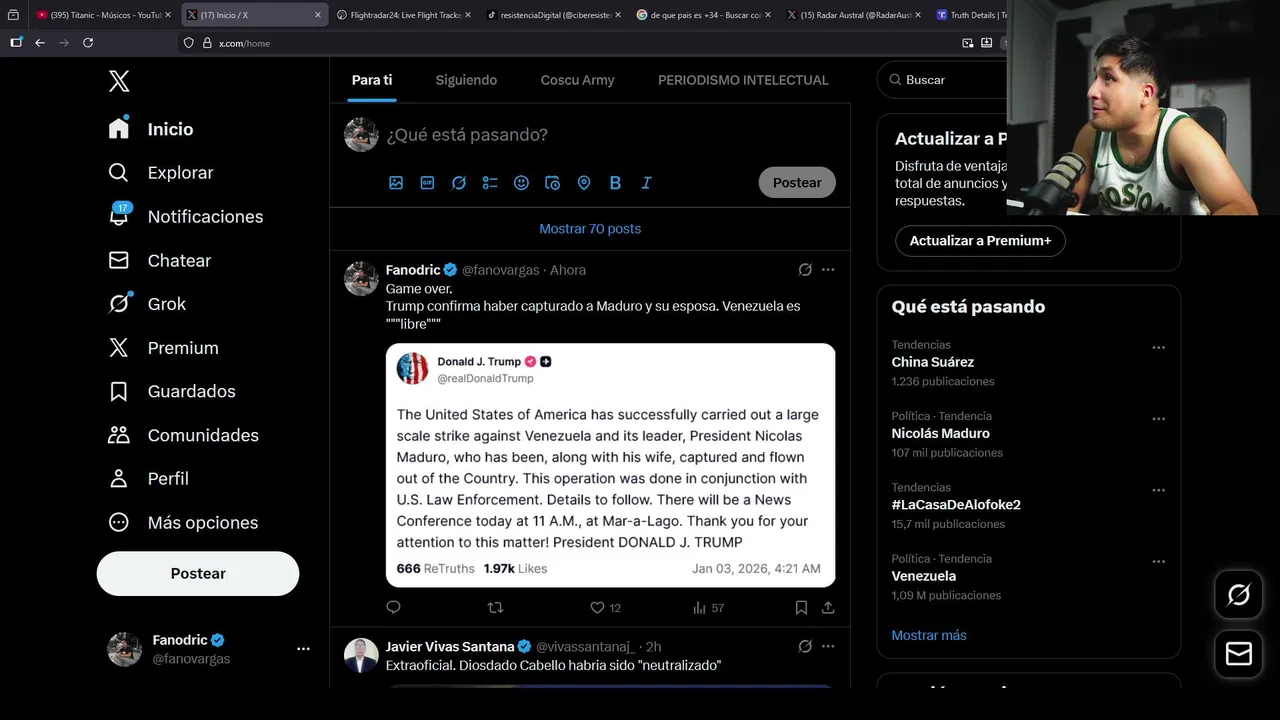Image resolution: width=1280 pixels, height=720 pixels.
Task: Open Más opciones menu
Action: (x=183, y=523)
